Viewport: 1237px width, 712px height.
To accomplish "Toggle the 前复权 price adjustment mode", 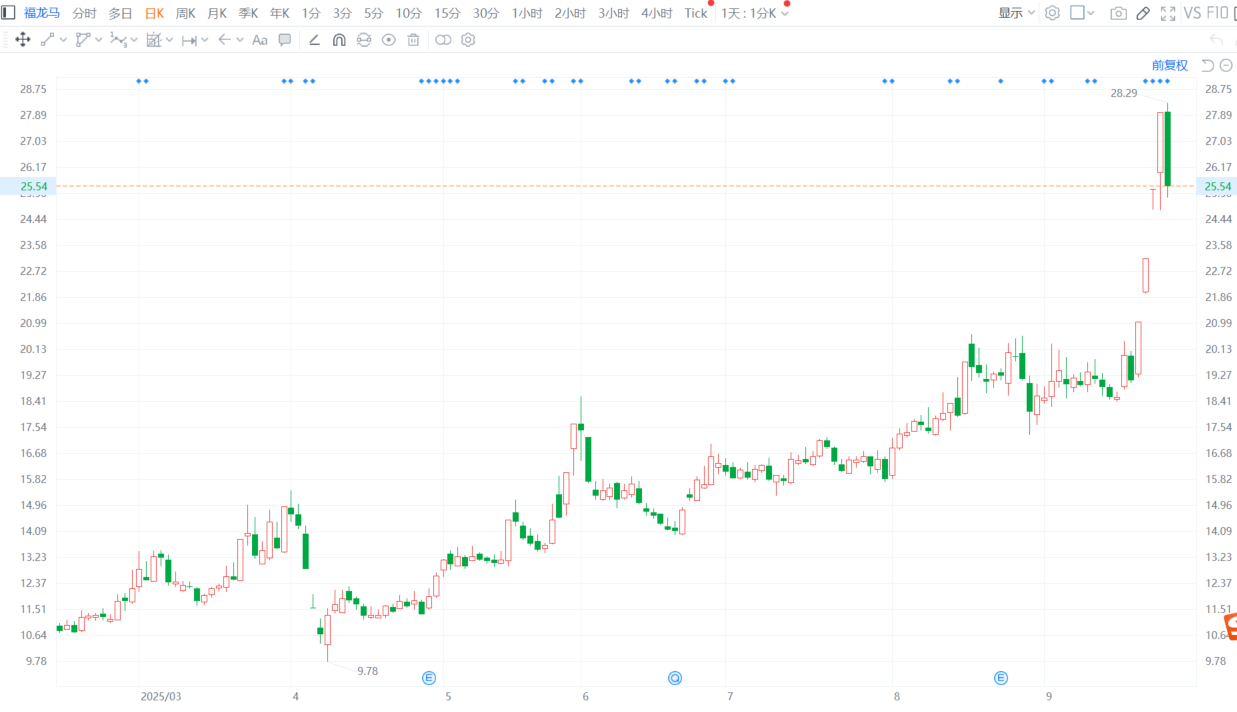I will pyautogui.click(x=1169, y=65).
